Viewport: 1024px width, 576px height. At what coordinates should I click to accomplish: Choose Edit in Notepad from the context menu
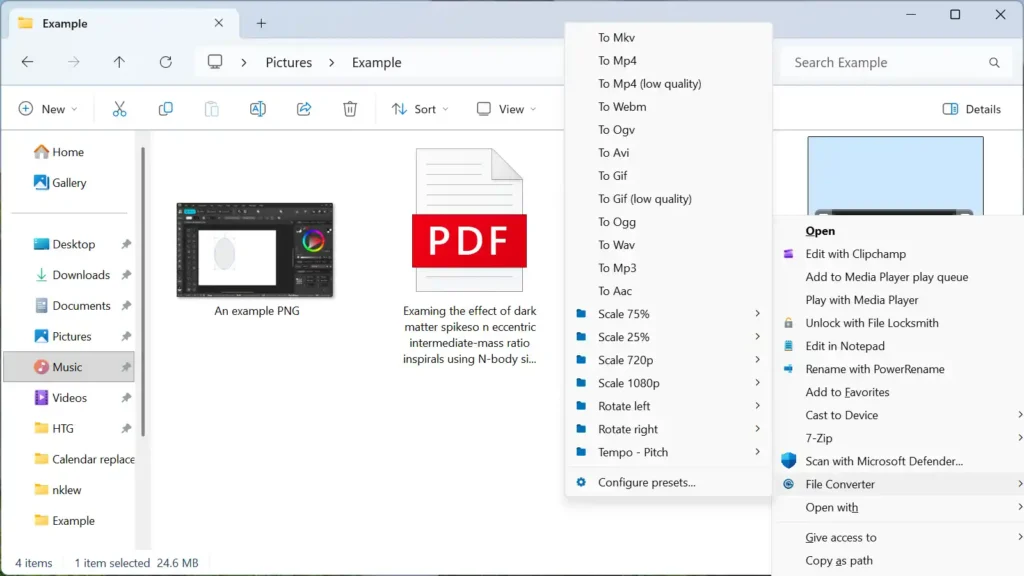(x=843, y=346)
